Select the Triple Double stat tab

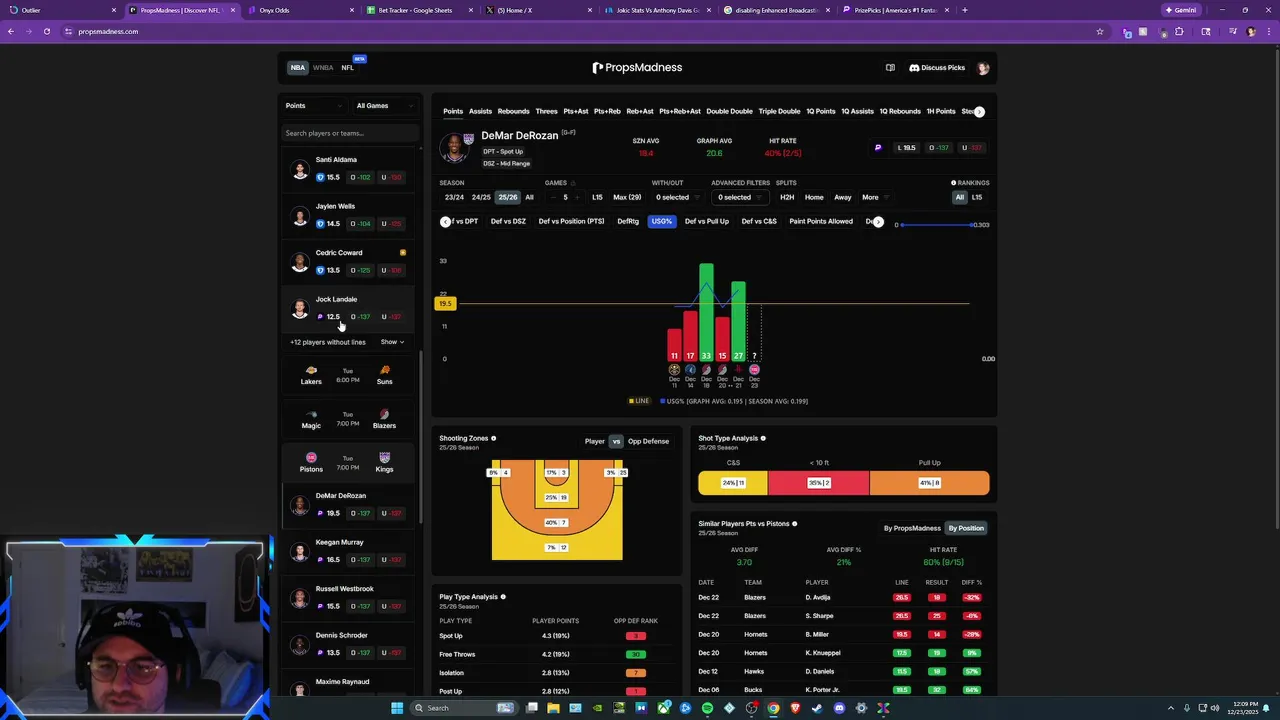779,111
